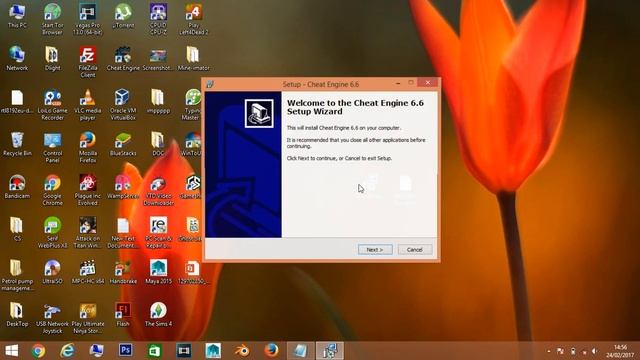Select the CS folder icon
Viewport: 640px width, 360px height.
click(17, 229)
